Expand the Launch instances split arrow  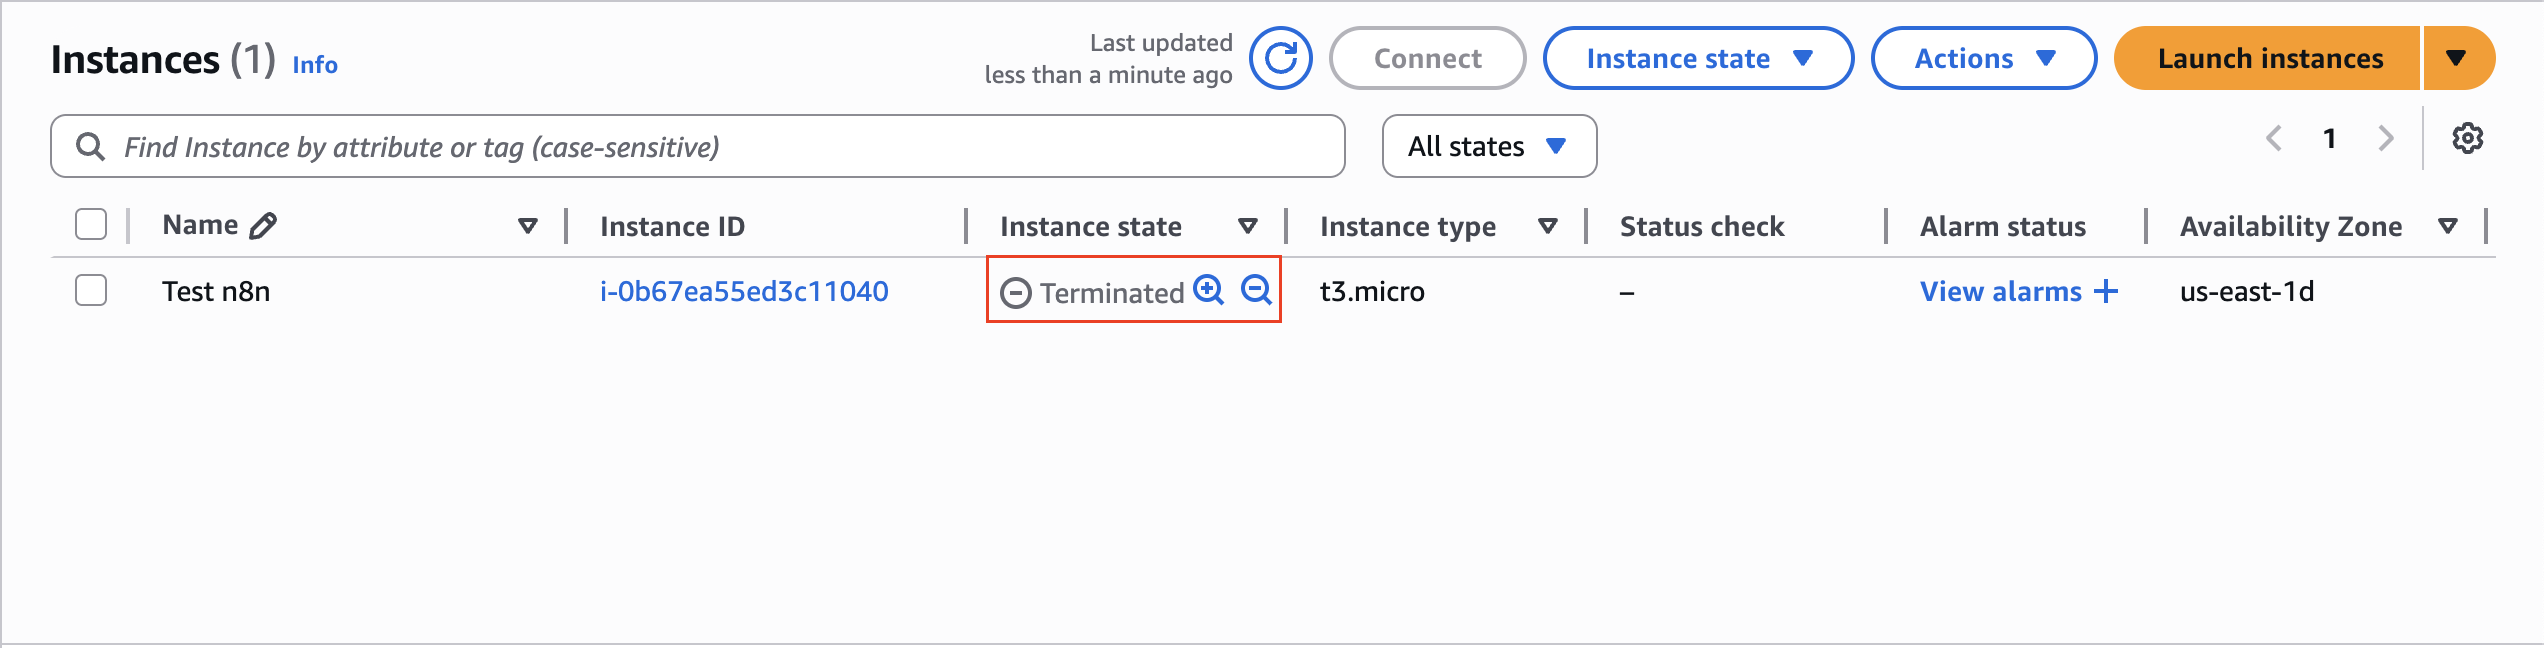click(2456, 59)
